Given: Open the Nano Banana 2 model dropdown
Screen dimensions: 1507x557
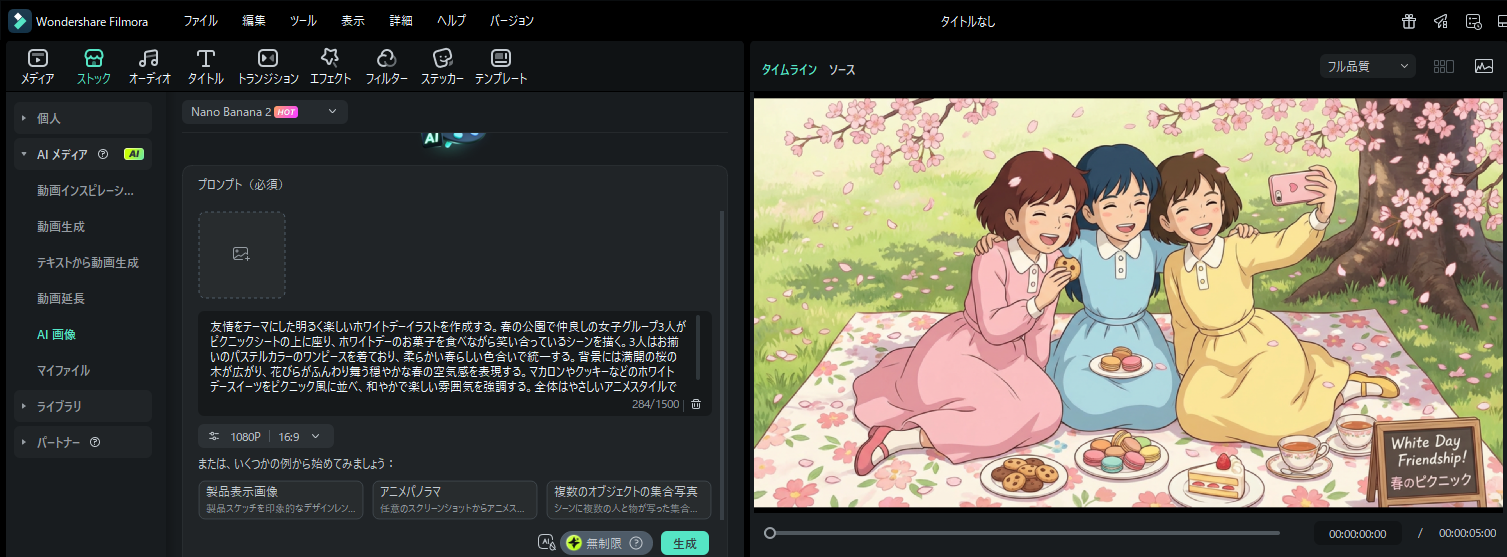Looking at the screenshot, I should click(265, 112).
